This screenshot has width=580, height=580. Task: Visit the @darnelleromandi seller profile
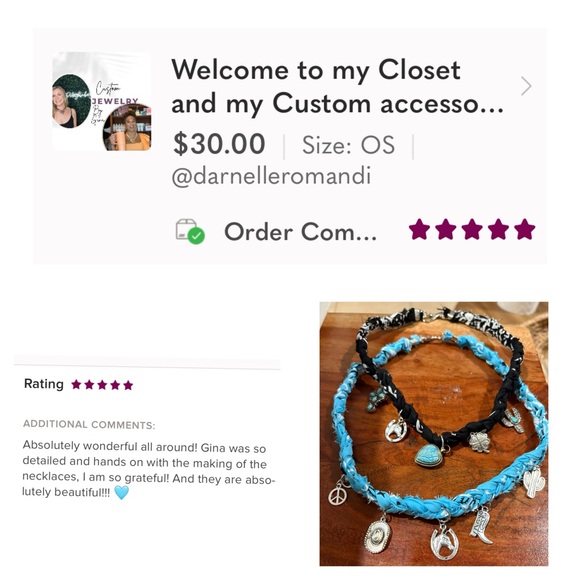pos(271,176)
